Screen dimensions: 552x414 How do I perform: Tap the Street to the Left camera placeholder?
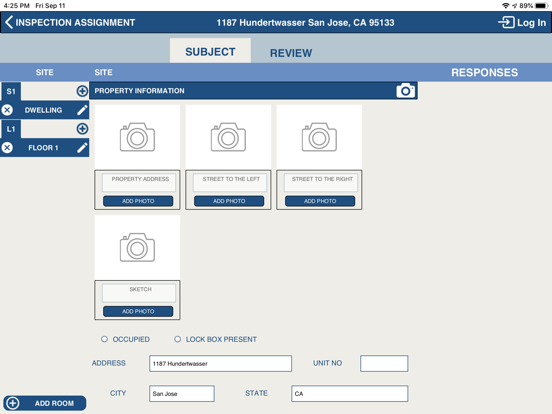pyautogui.click(x=228, y=137)
